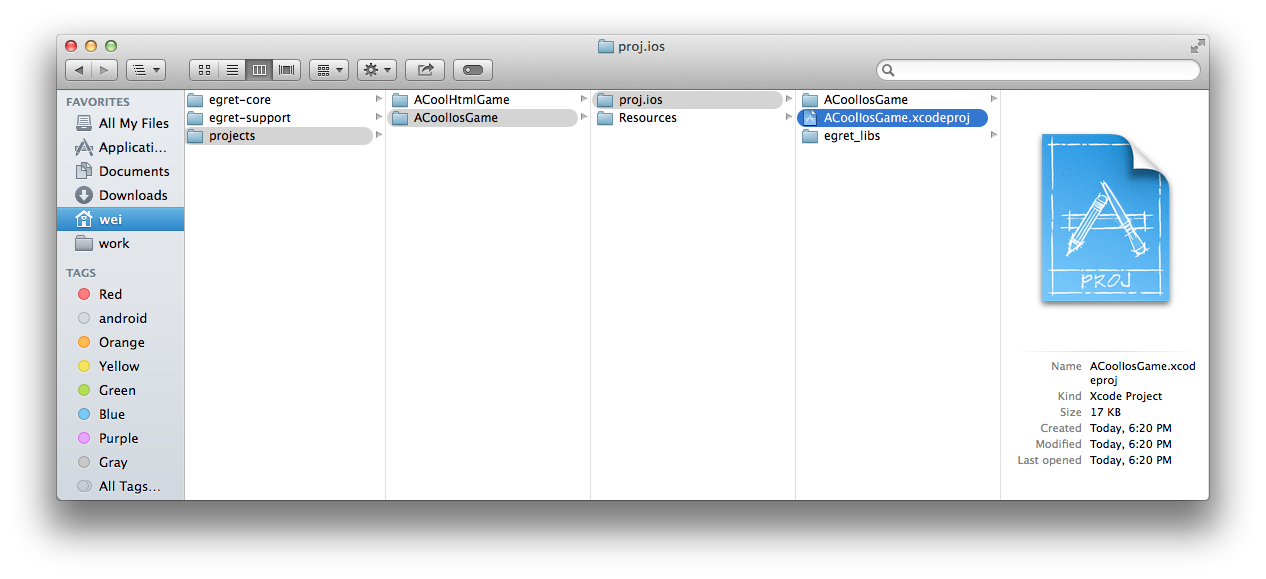Click the Xcode Project kind text

(x=1126, y=396)
